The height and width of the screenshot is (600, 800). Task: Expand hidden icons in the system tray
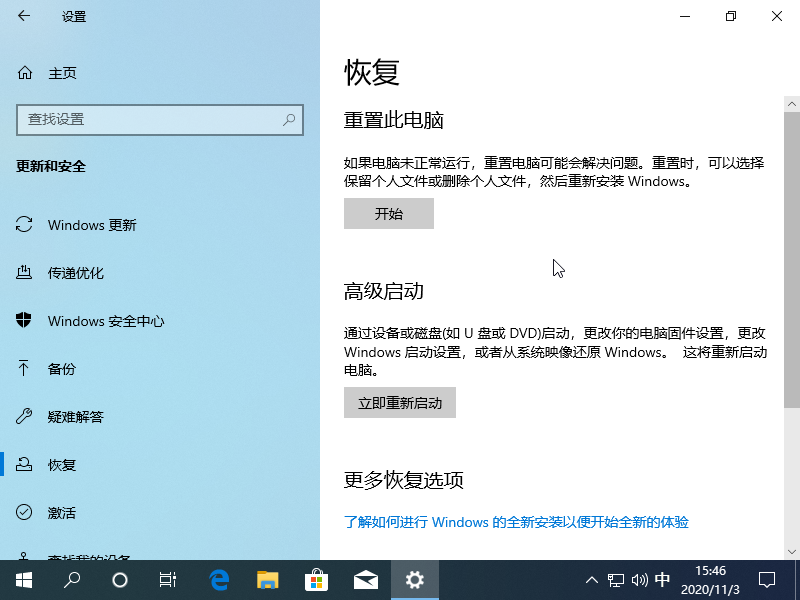click(592, 580)
